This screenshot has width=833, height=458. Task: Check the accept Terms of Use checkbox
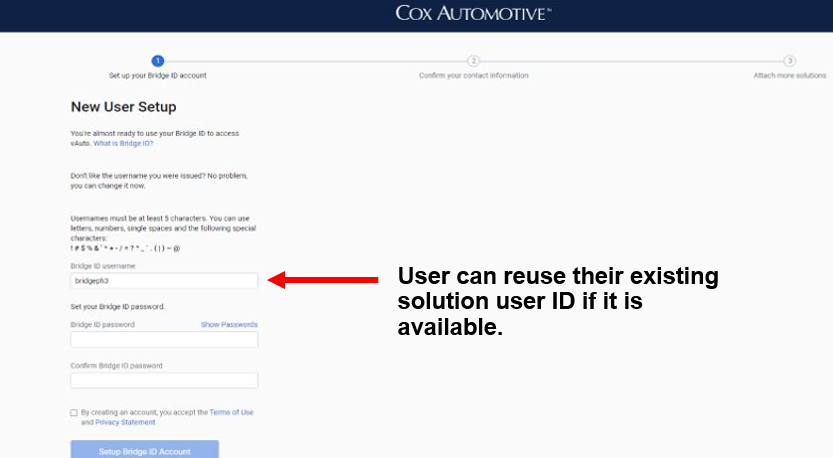74,413
